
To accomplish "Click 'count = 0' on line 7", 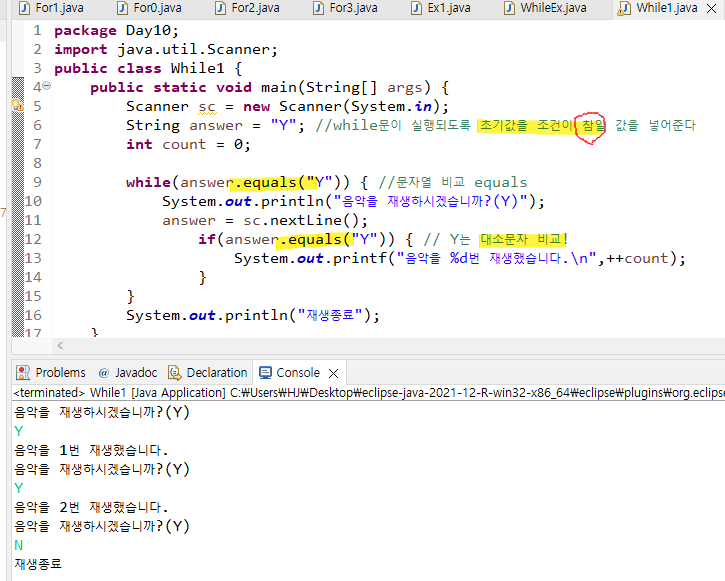I will pyautogui.click(x=202, y=145).
